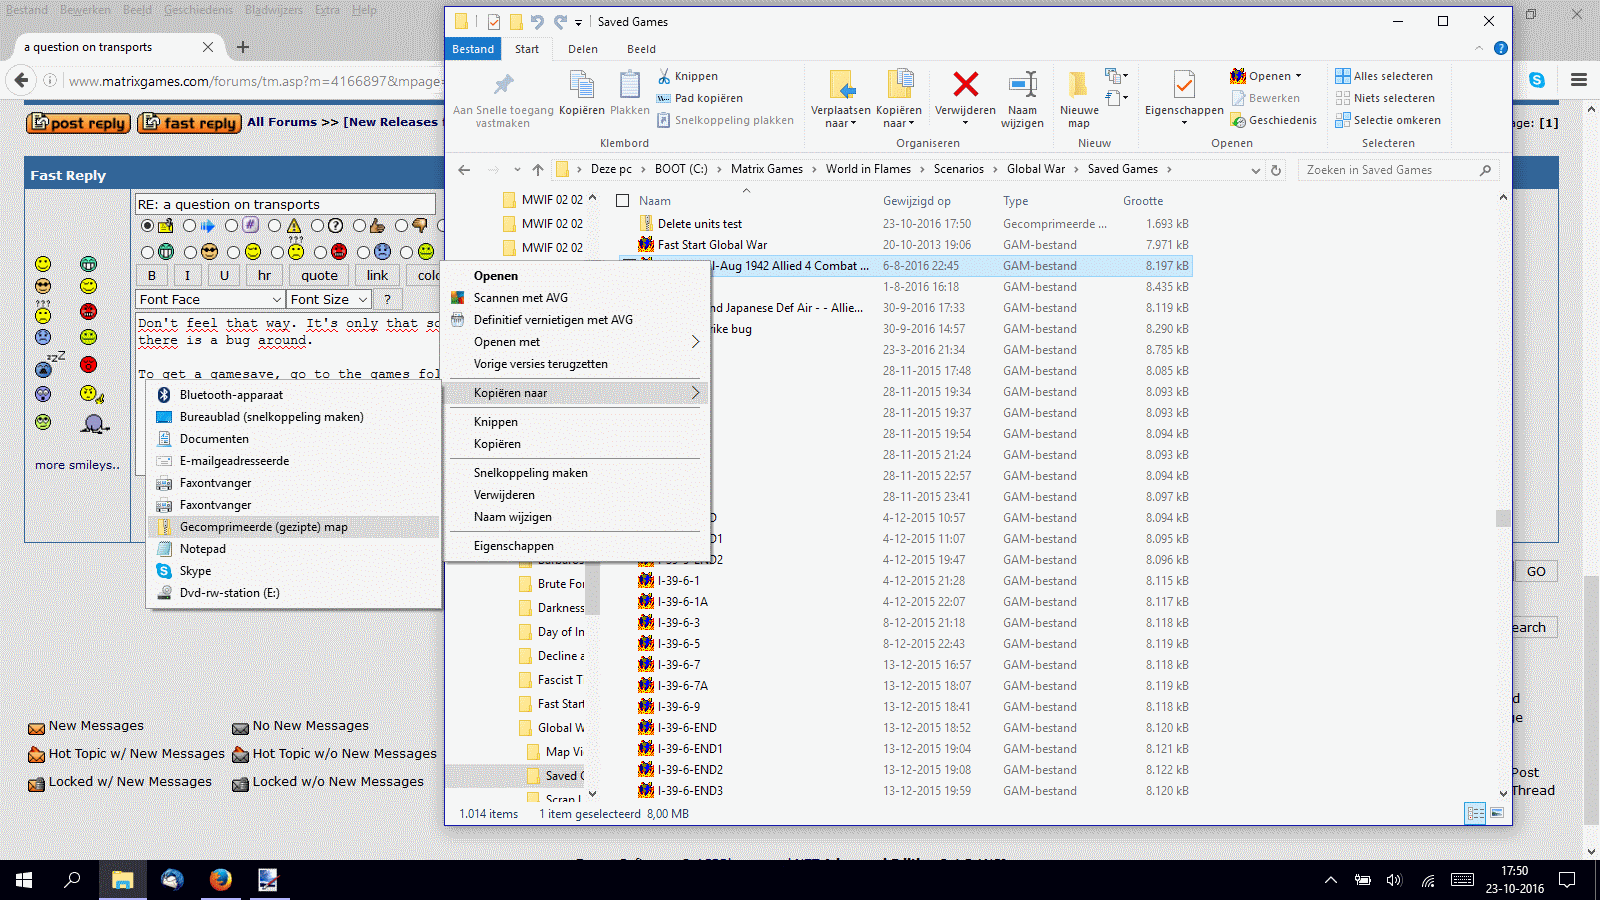Viewport: 1600px width, 900px height.
Task: Click the All Forums link
Action: tap(282, 122)
